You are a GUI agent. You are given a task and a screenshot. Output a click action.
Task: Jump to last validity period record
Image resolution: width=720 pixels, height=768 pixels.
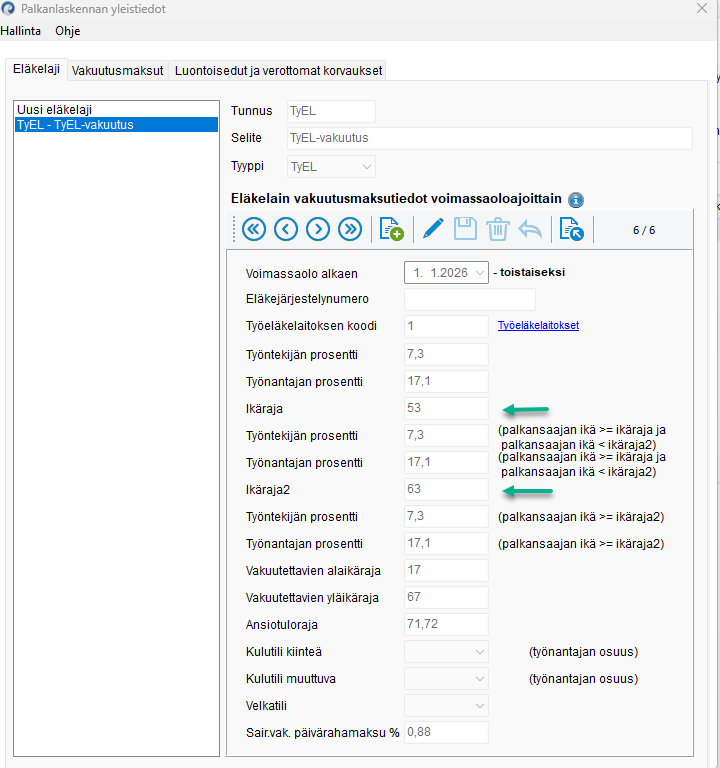[350, 229]
